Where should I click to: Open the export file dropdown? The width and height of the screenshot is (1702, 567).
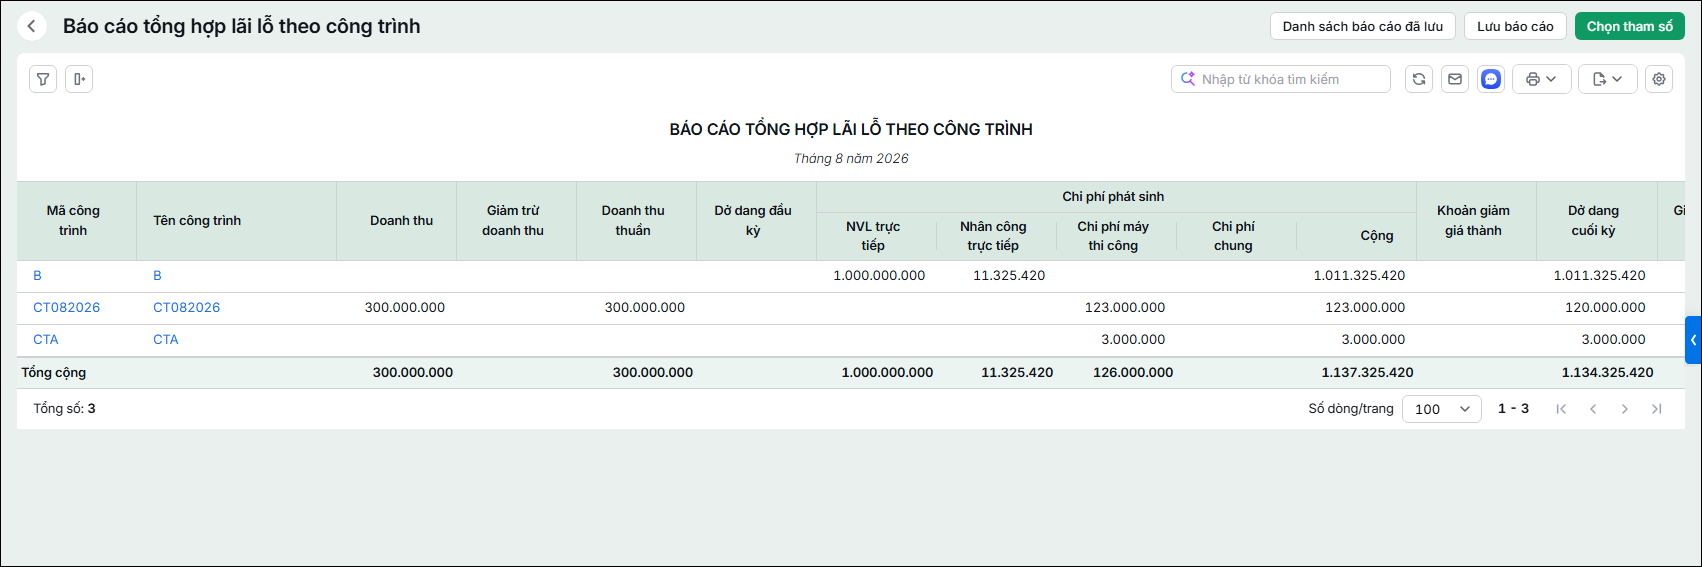pyautogui.click(x=1608, y=79)
